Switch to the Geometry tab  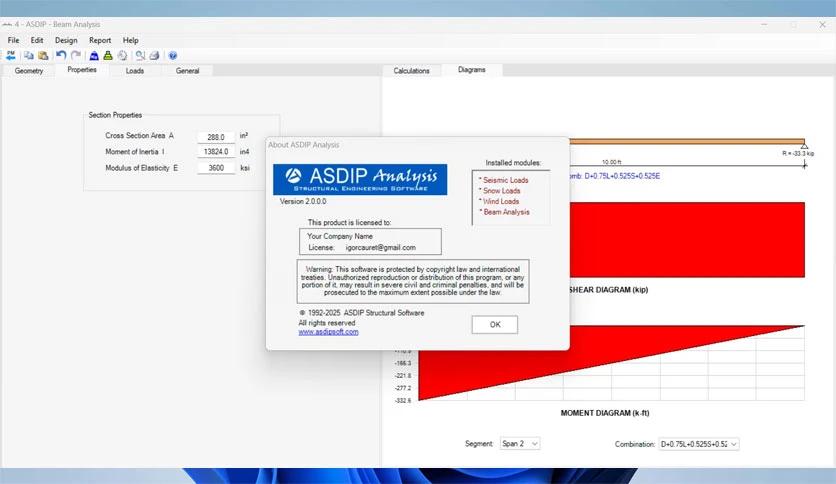(x=29, y=71)
